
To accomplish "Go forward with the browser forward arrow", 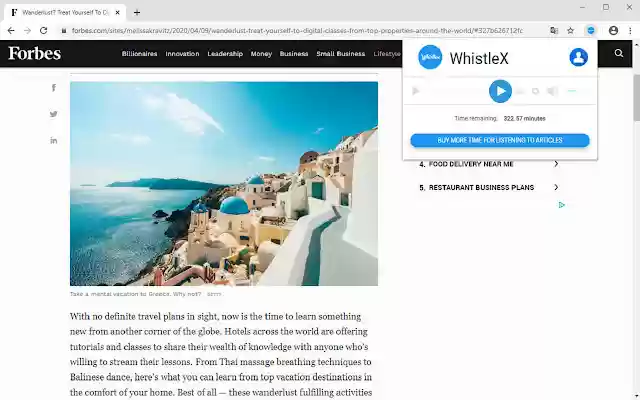I will tap(27, 31).
